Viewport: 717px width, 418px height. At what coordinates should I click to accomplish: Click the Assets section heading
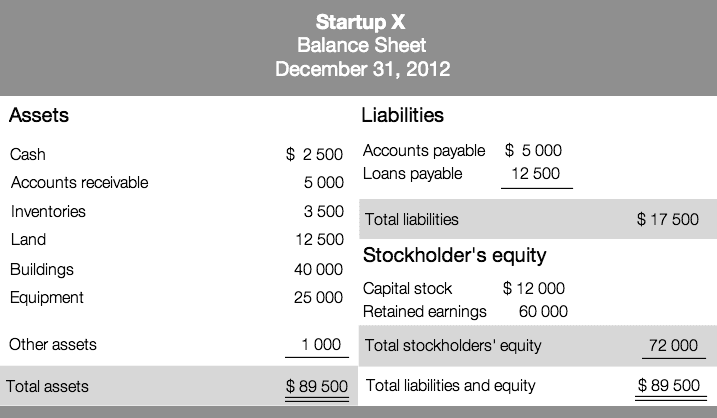click(39, 115)
